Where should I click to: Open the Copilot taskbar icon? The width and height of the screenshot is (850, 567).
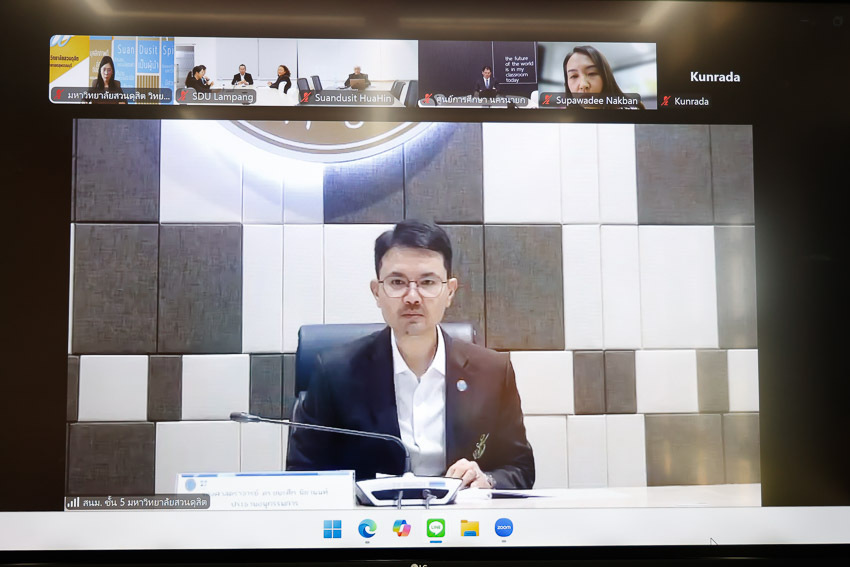402,529
